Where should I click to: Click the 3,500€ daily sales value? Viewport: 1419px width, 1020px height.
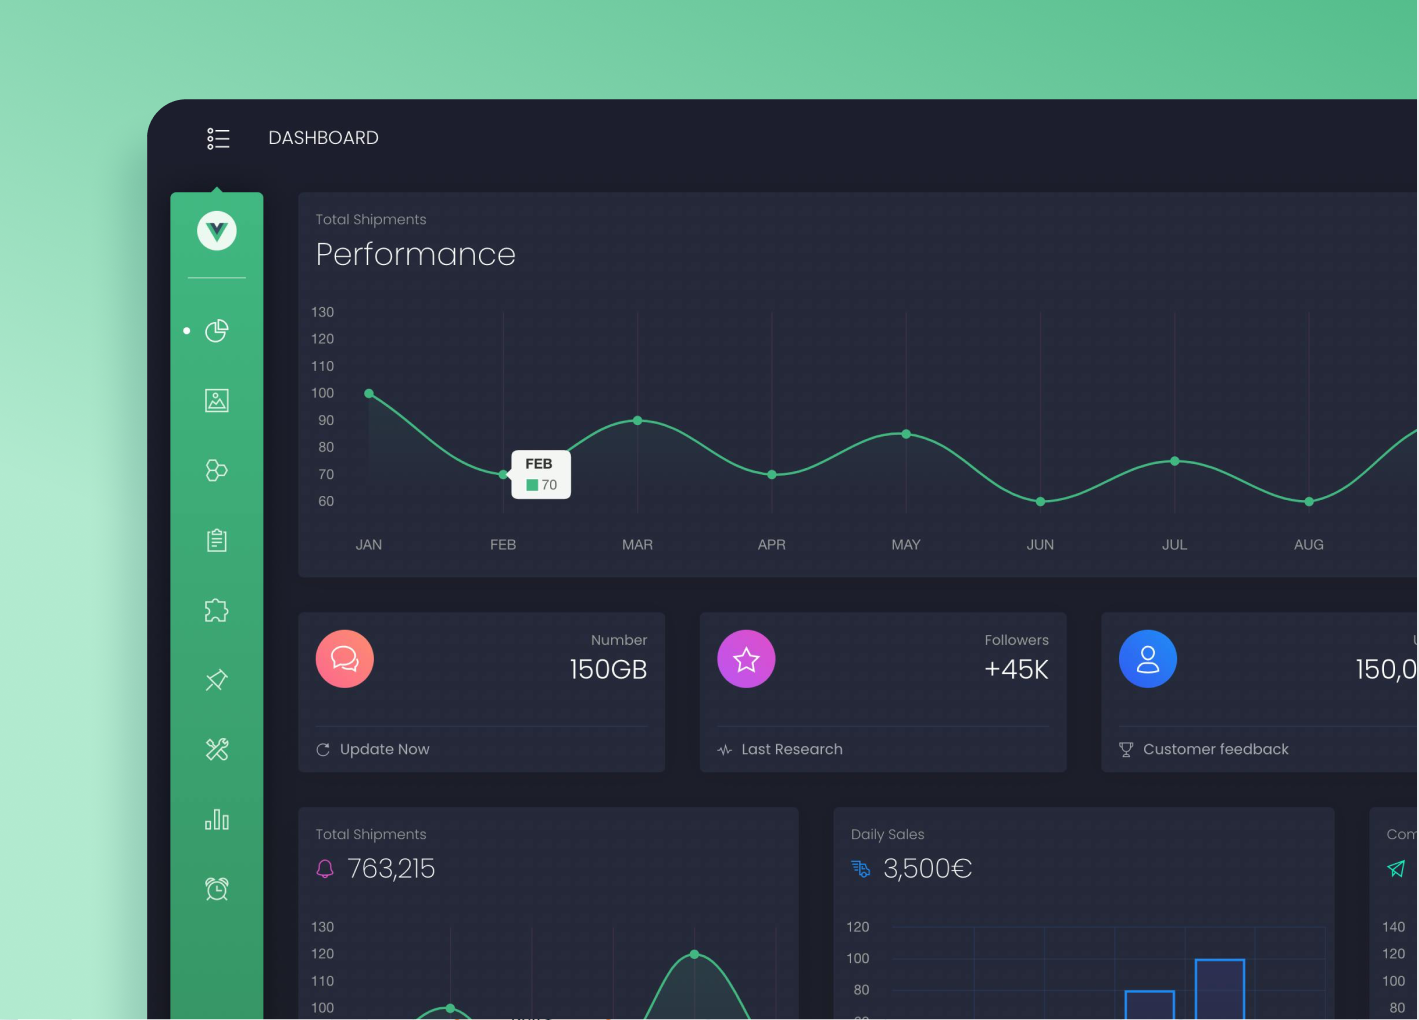(x=928, y=869)
